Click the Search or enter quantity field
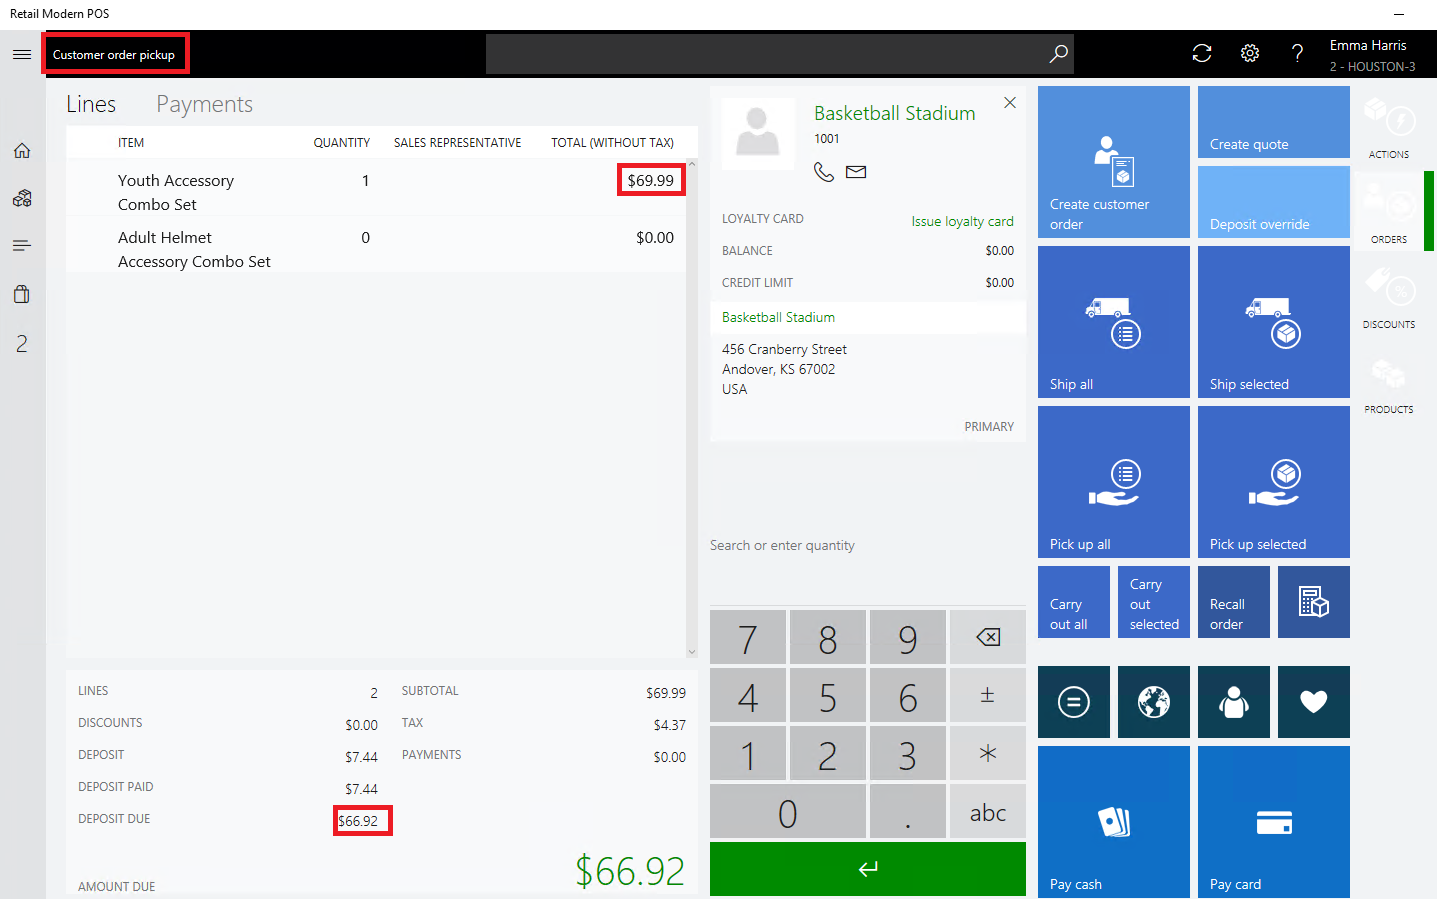 coord(866,546)
